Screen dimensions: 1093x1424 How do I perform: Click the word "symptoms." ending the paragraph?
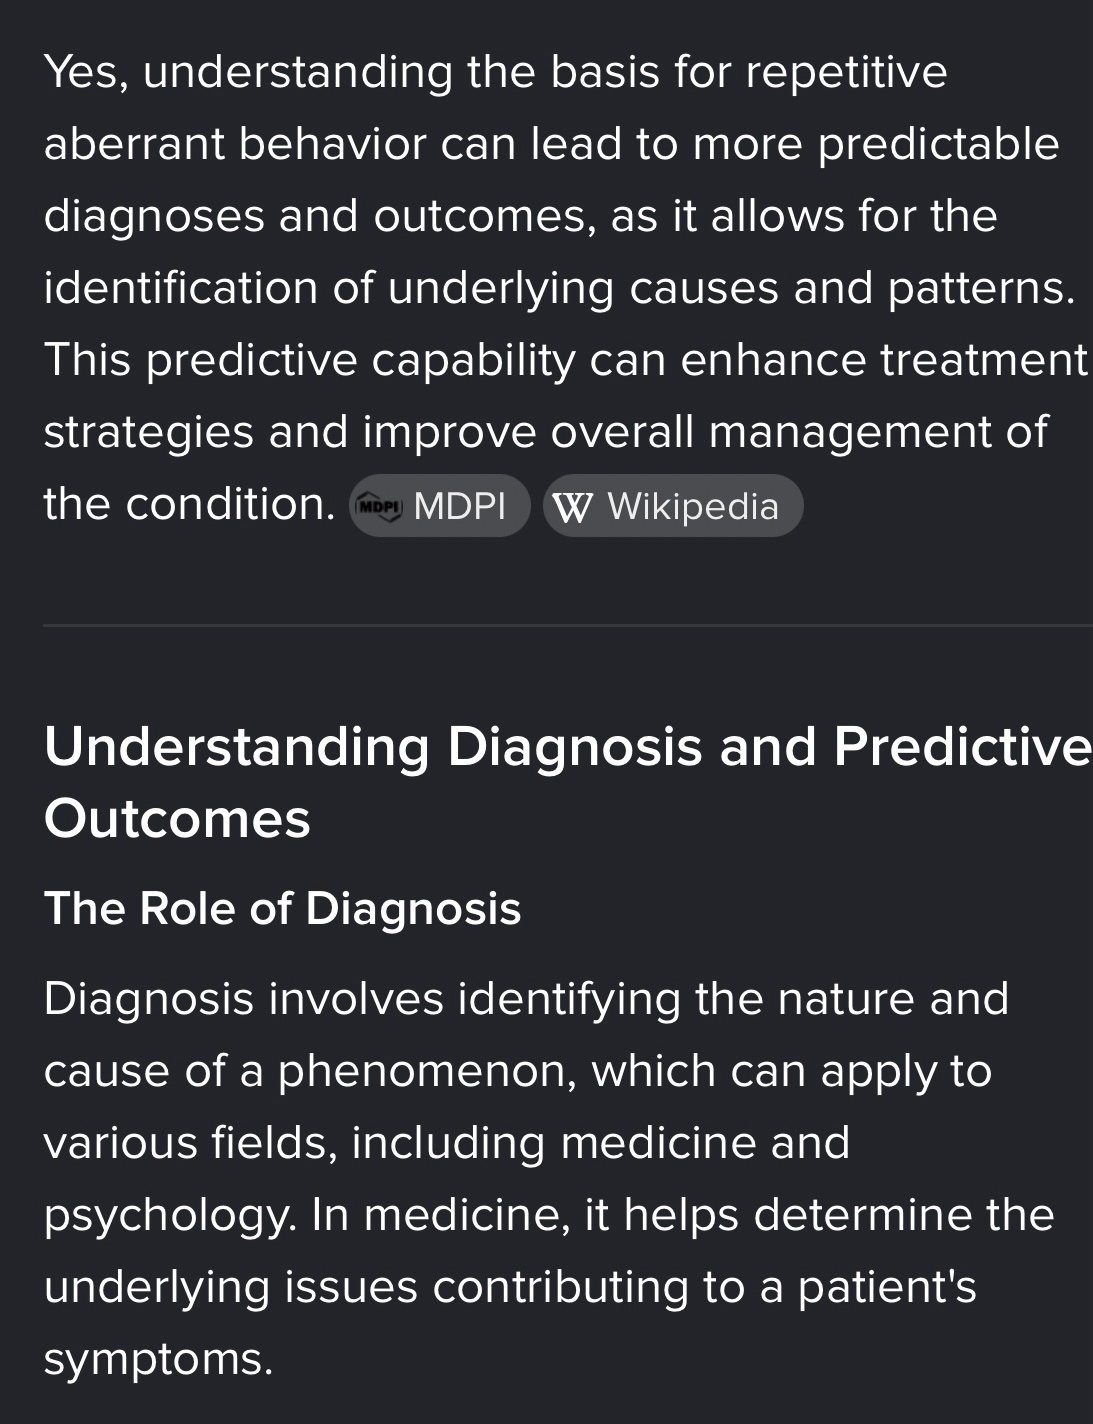[x=158, y=1358]
